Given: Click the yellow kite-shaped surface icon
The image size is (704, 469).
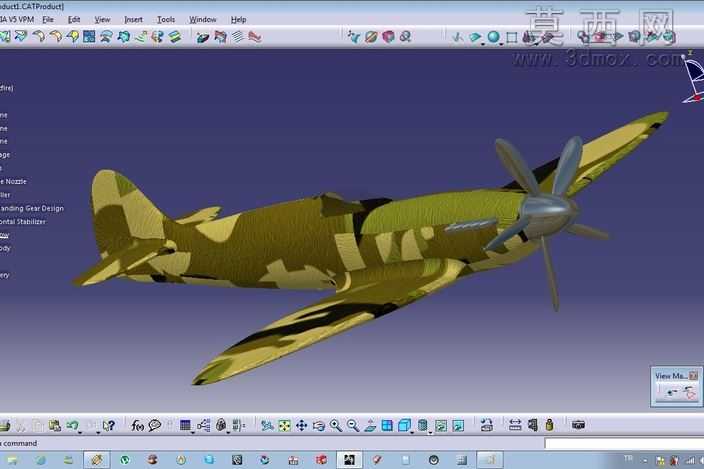Looking at the screenshot, I should pyautogui.click(x=72, y=36).
